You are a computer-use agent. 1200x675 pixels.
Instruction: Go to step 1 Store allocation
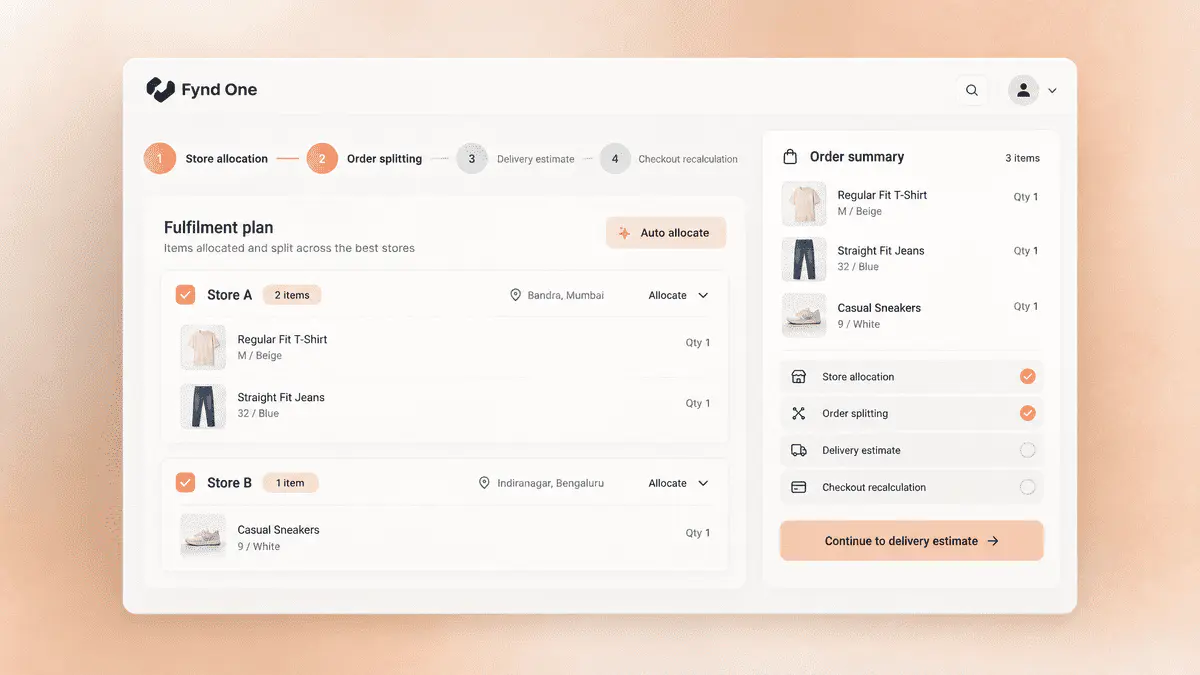click(x=206, y=158)
